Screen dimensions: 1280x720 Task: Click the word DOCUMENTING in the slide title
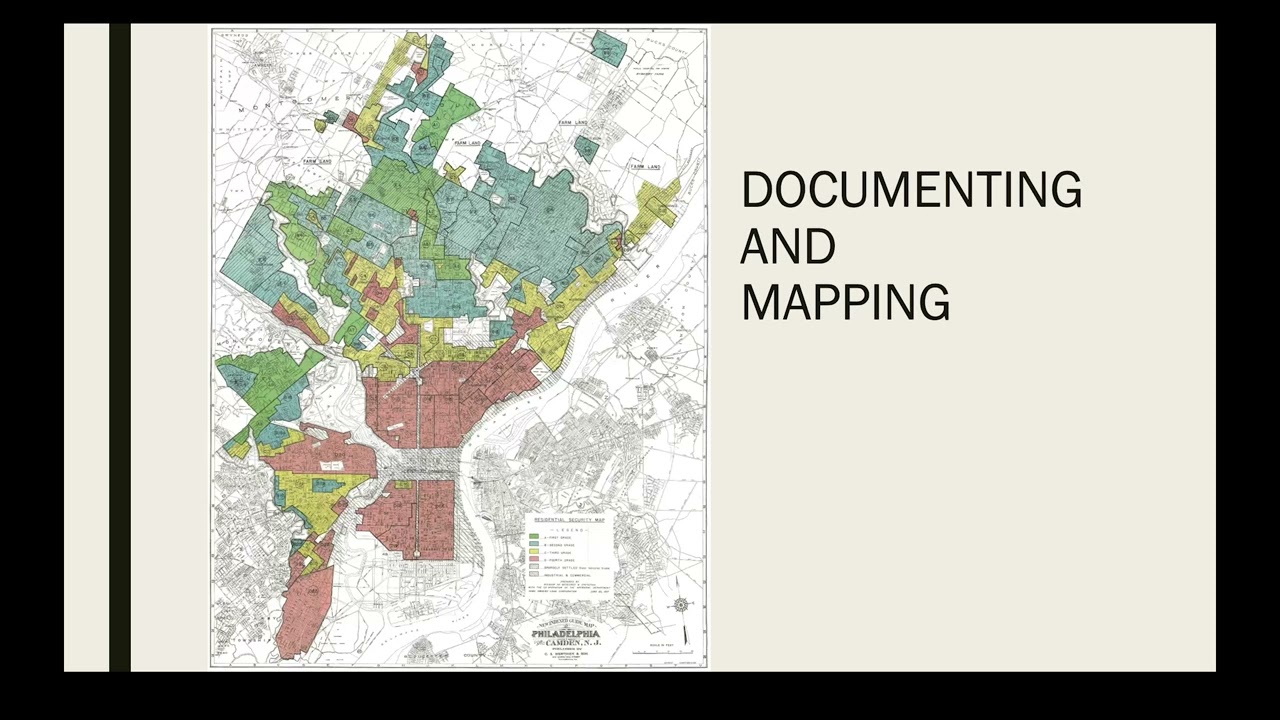coord(911,190)
